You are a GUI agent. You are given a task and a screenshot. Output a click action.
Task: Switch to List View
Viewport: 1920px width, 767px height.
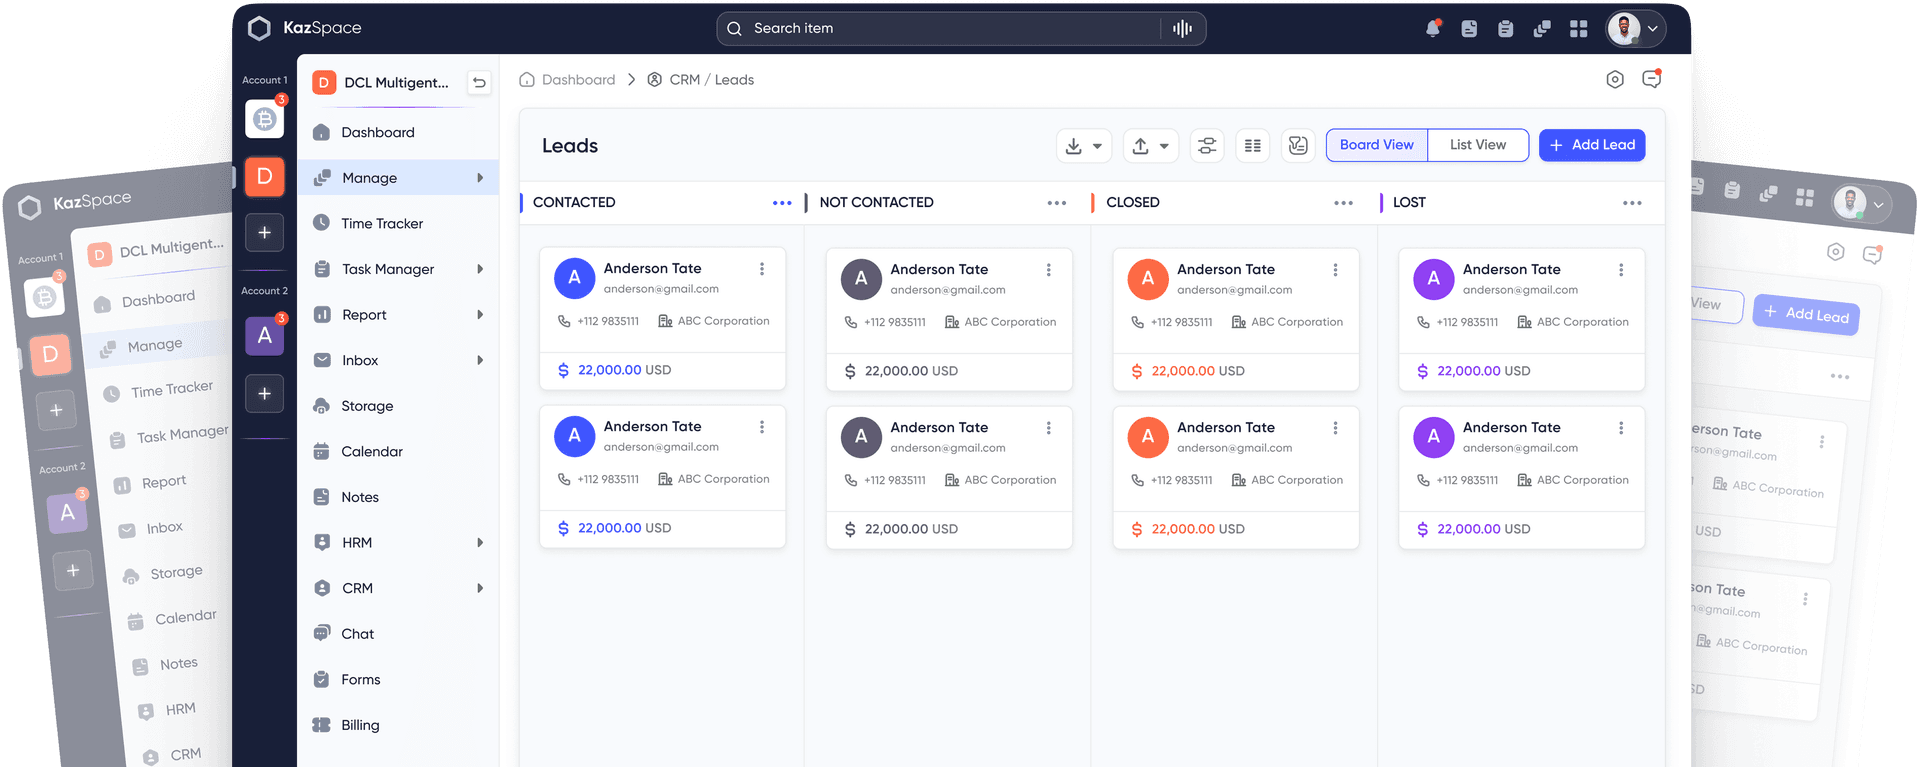pyautogui.click(x=1478, y=145)
